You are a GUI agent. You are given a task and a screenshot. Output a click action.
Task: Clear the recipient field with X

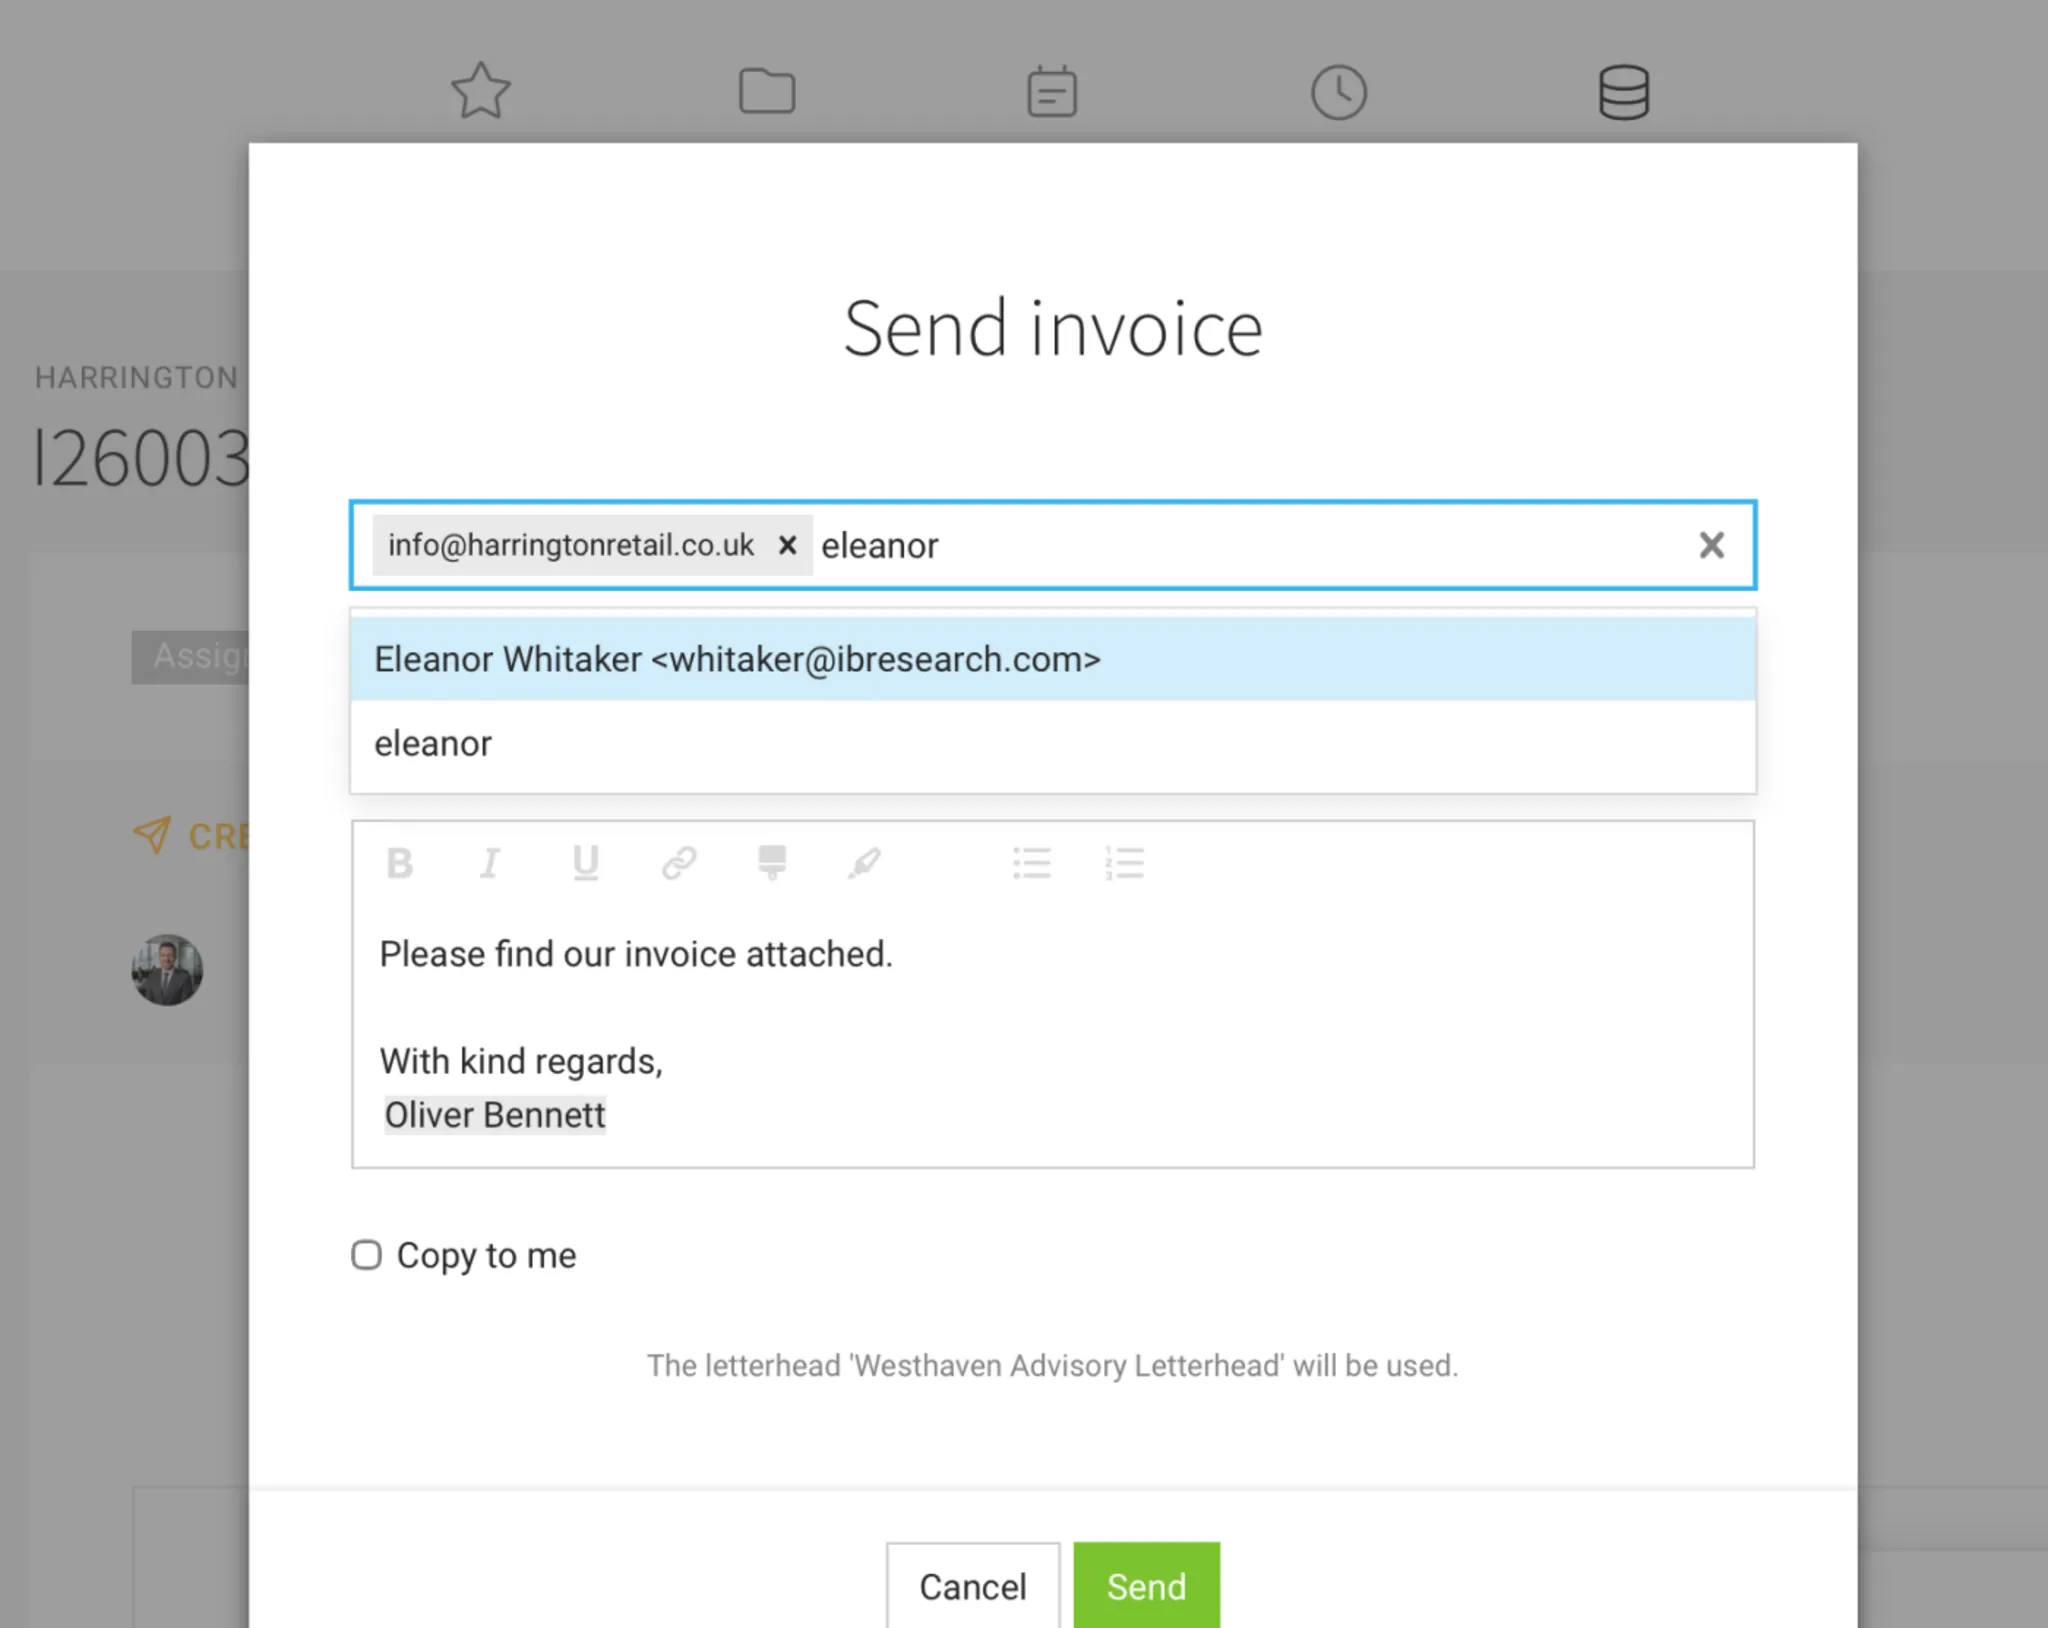[1711, 545]
